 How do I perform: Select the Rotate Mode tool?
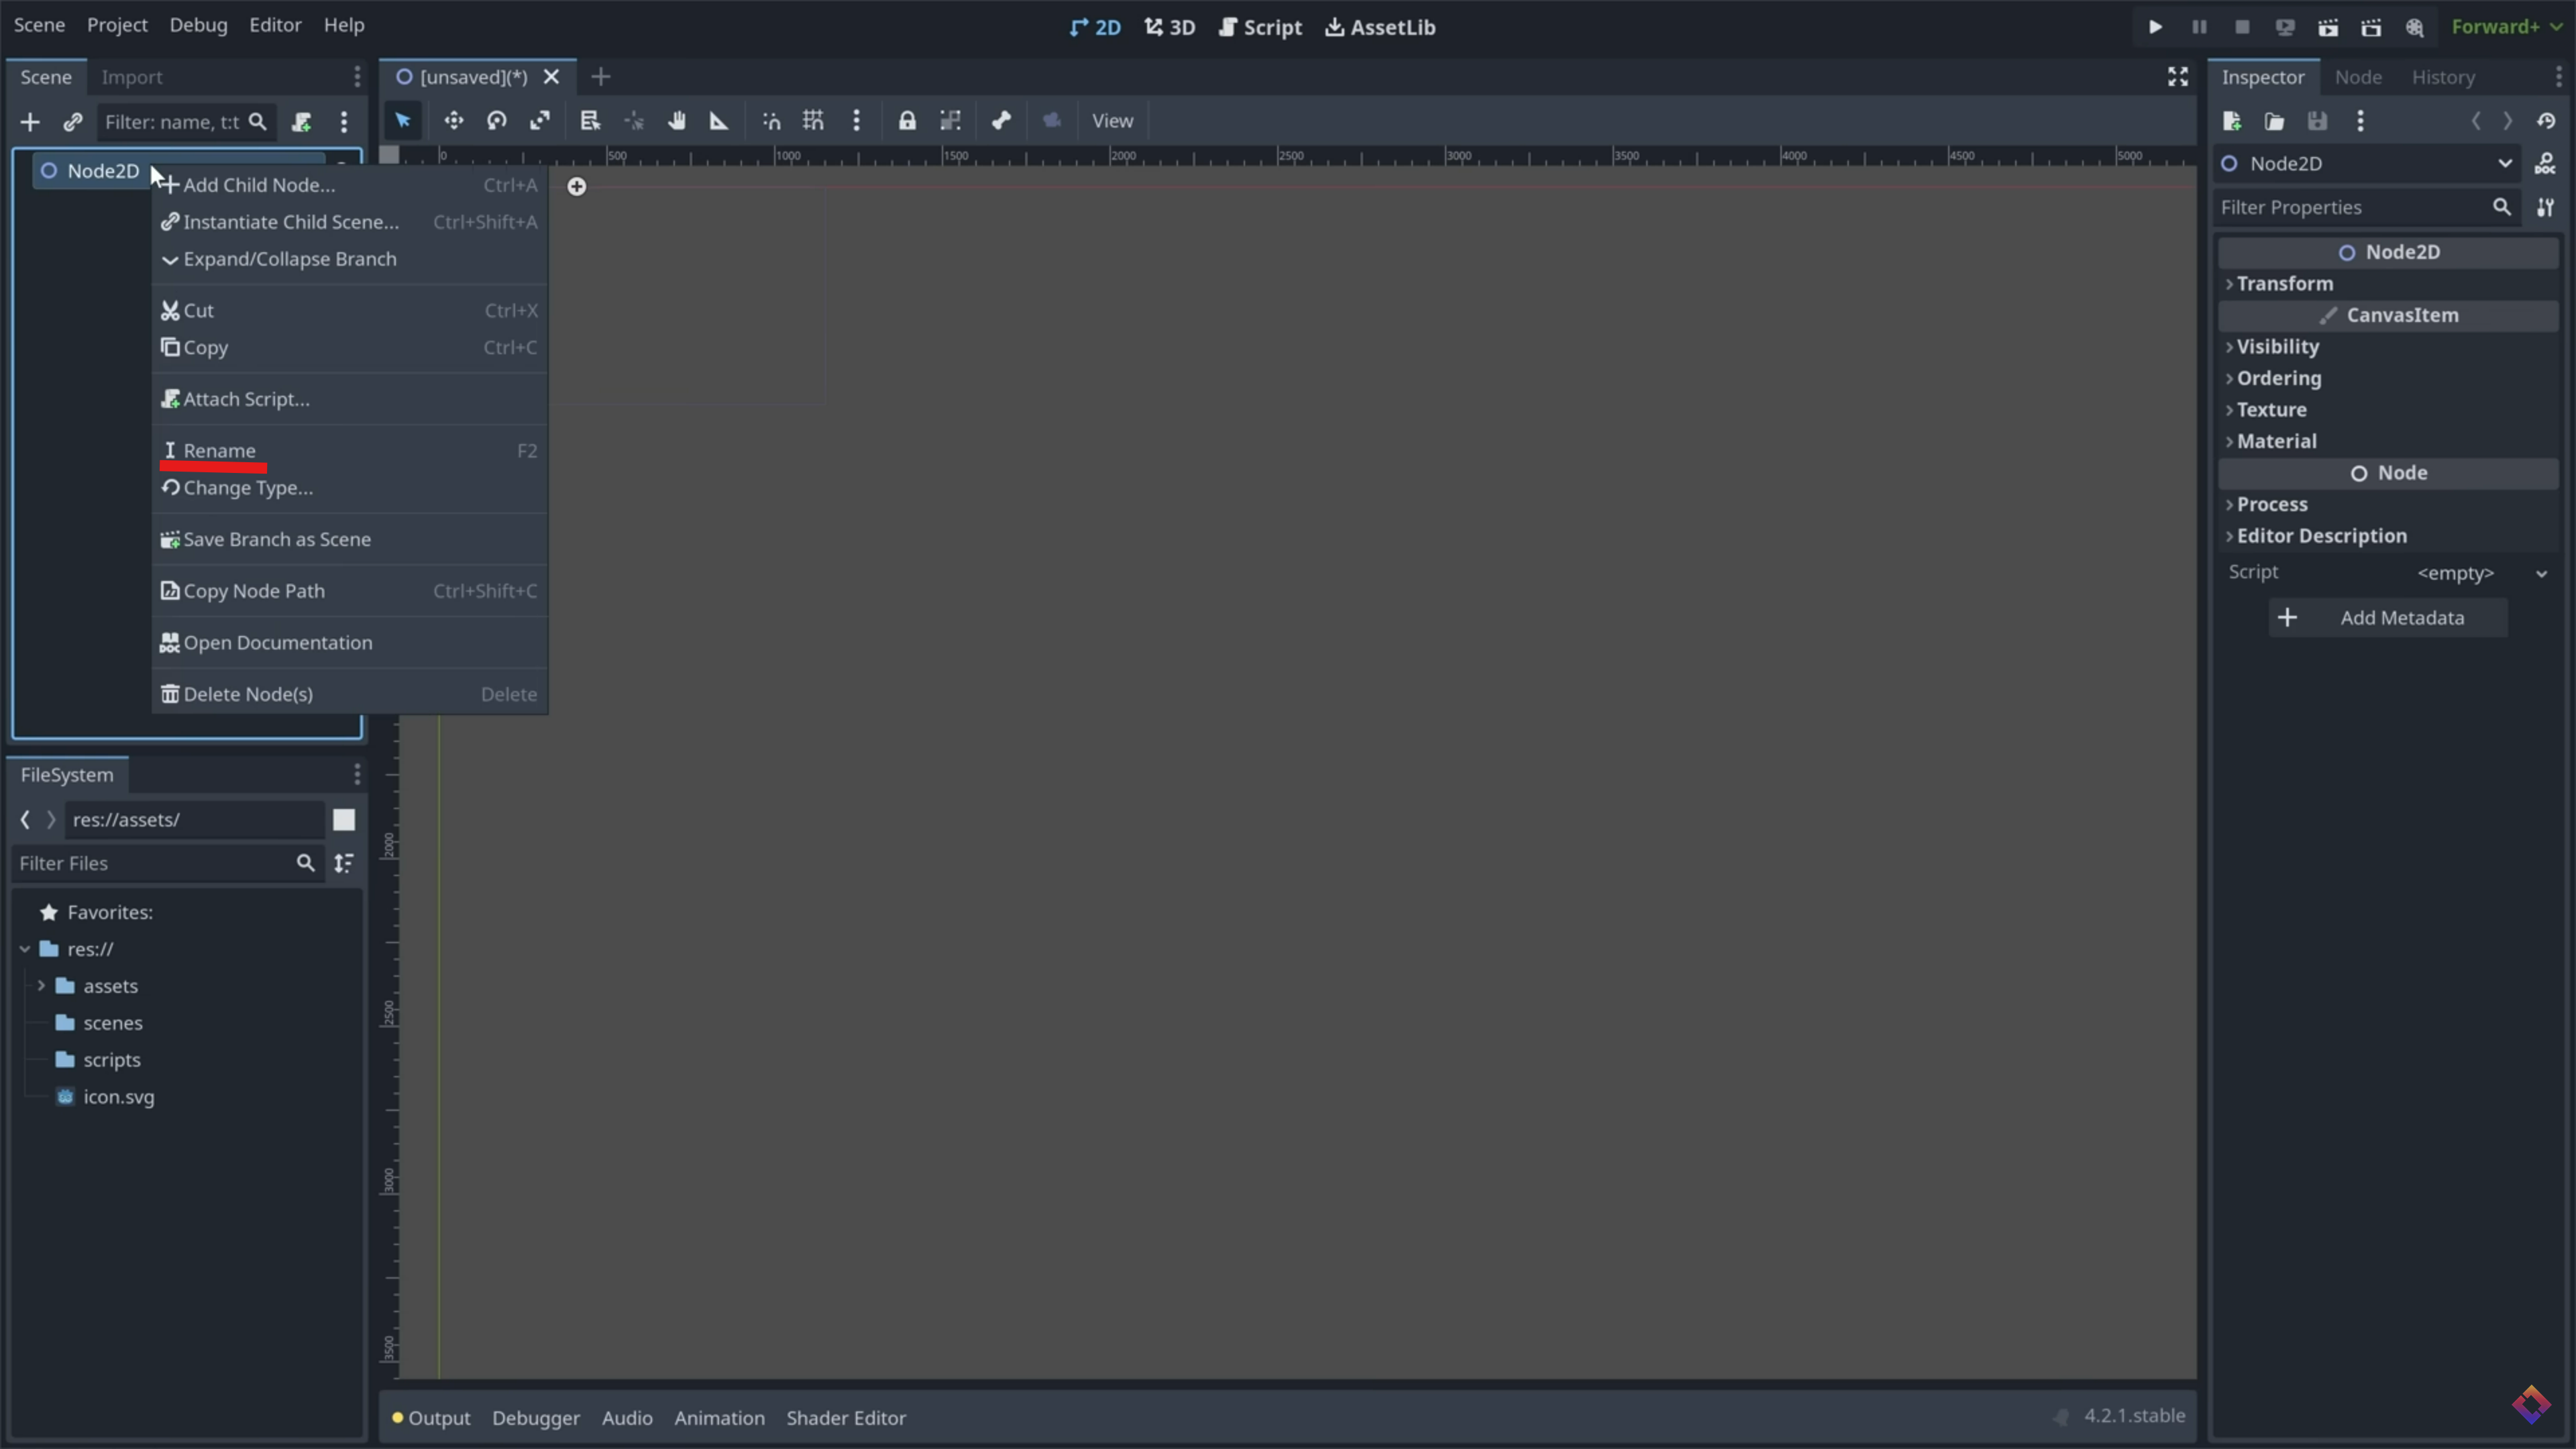[496, 121]
